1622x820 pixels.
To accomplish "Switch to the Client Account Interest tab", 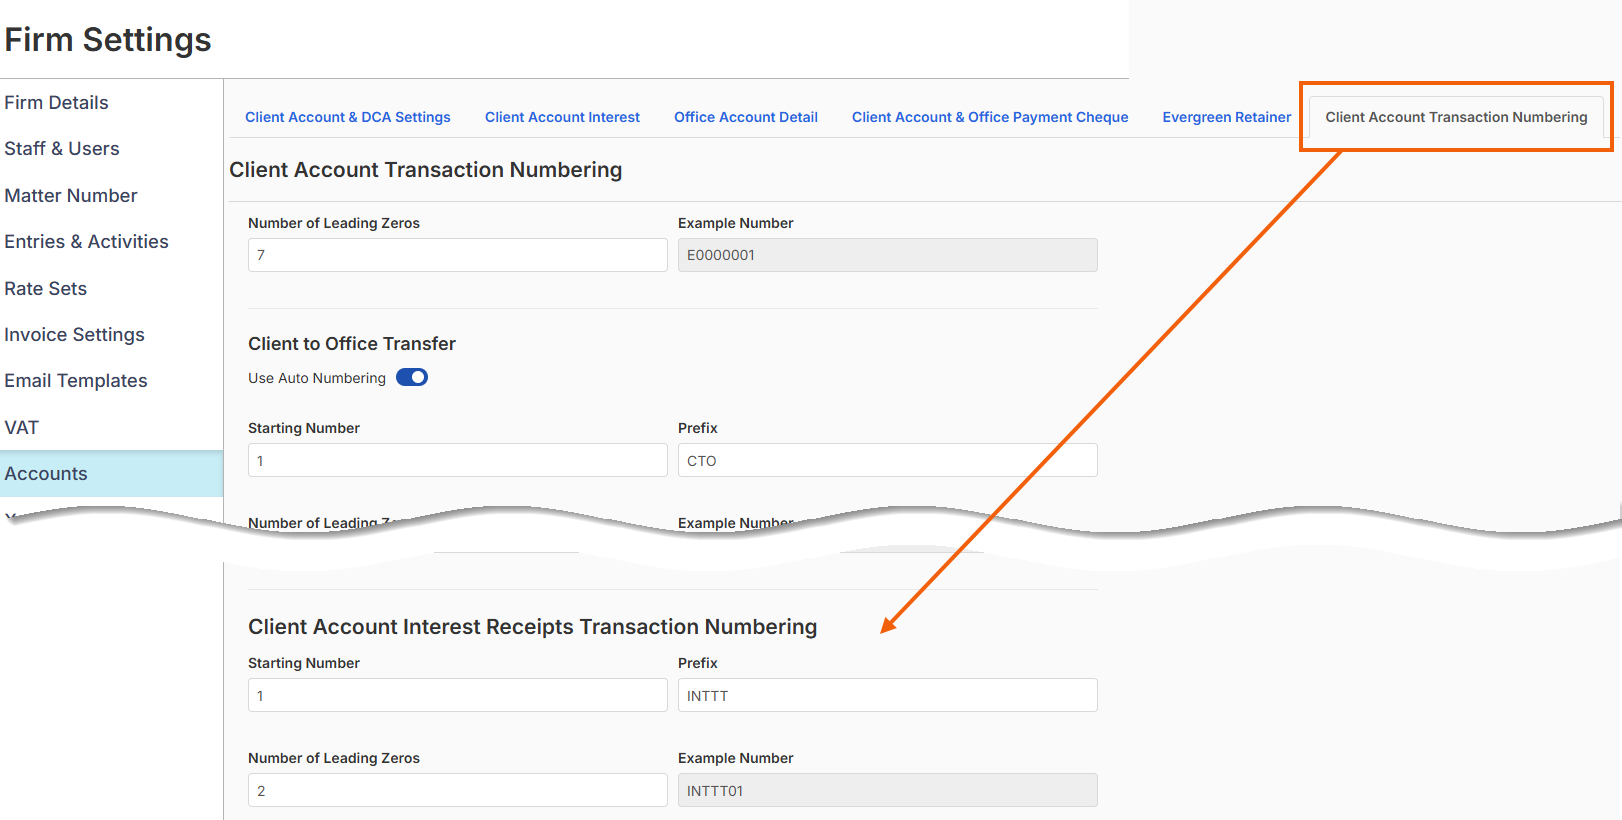I will (562, 117).
